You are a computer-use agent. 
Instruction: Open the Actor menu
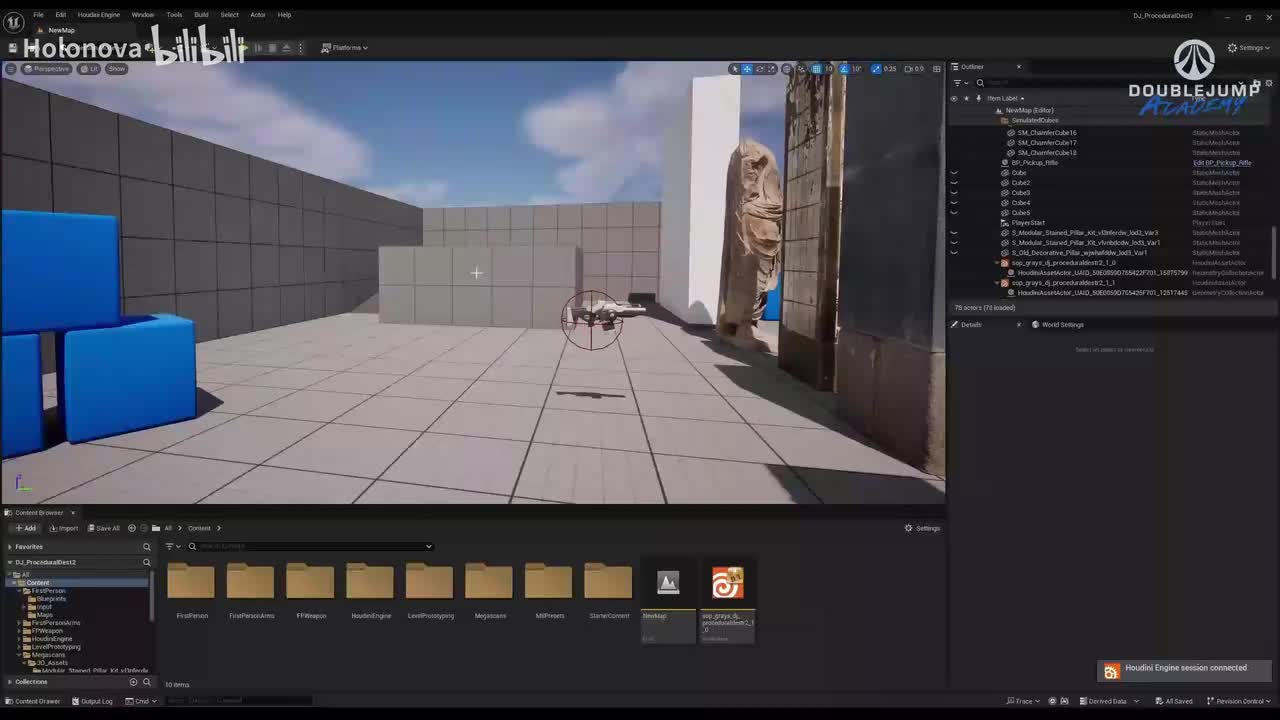[258, 15]
